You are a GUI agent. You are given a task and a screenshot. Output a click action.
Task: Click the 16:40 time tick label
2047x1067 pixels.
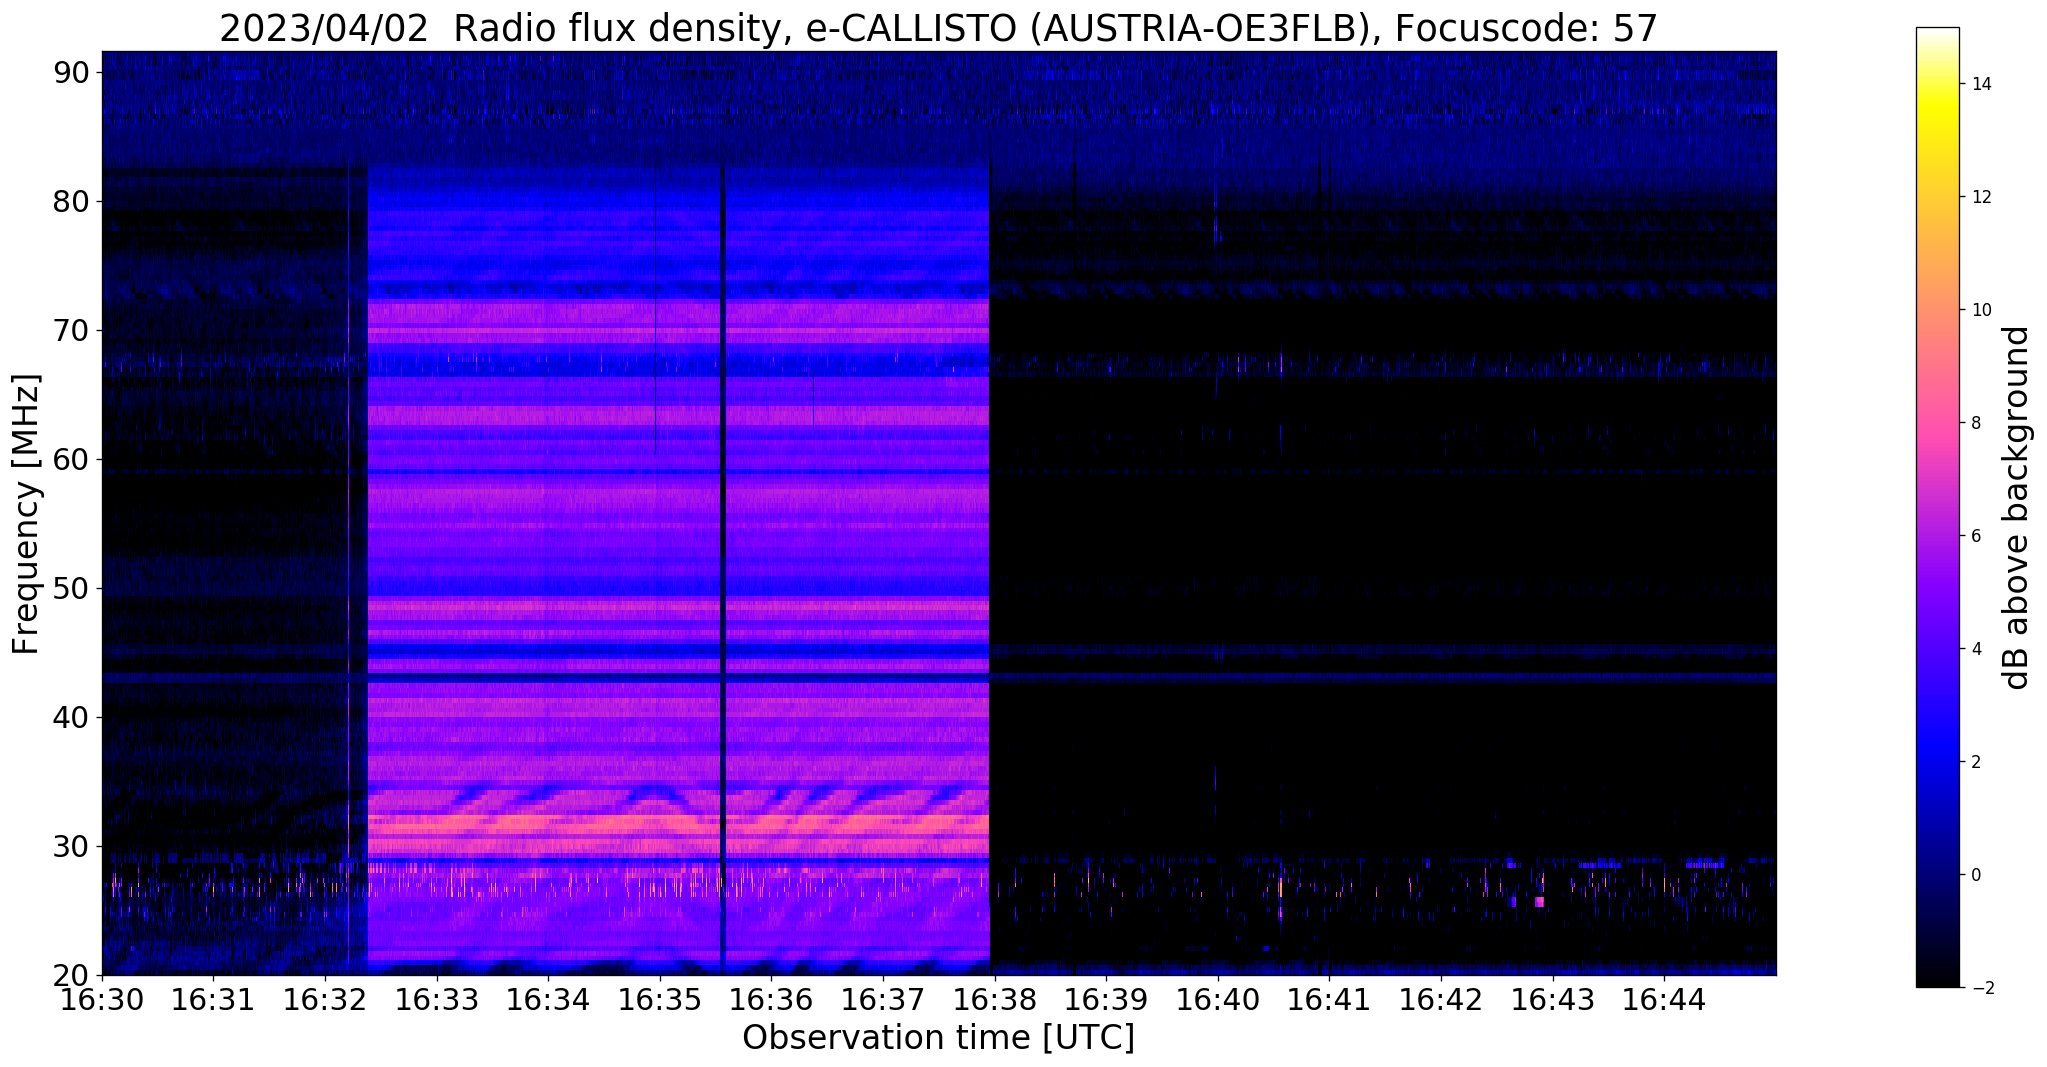(x=1218, y=998)
